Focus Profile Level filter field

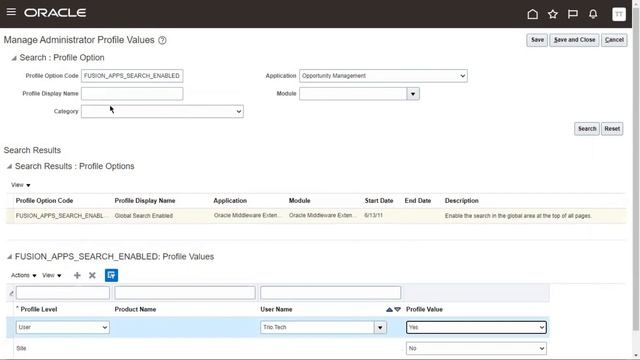63,293
